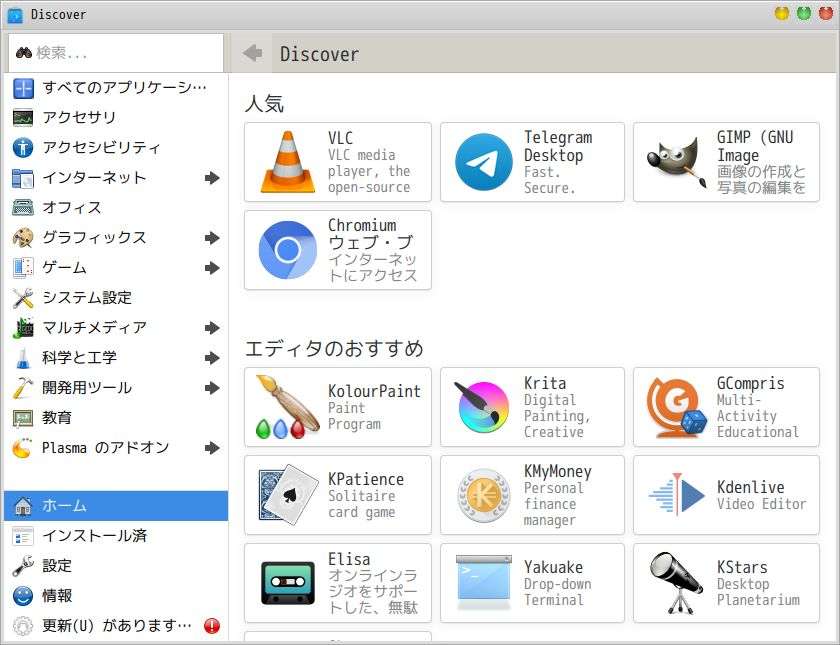This screenshot has width=840, height=645.
Task: Click the Chromium browser icon
Action: [288, 250]
